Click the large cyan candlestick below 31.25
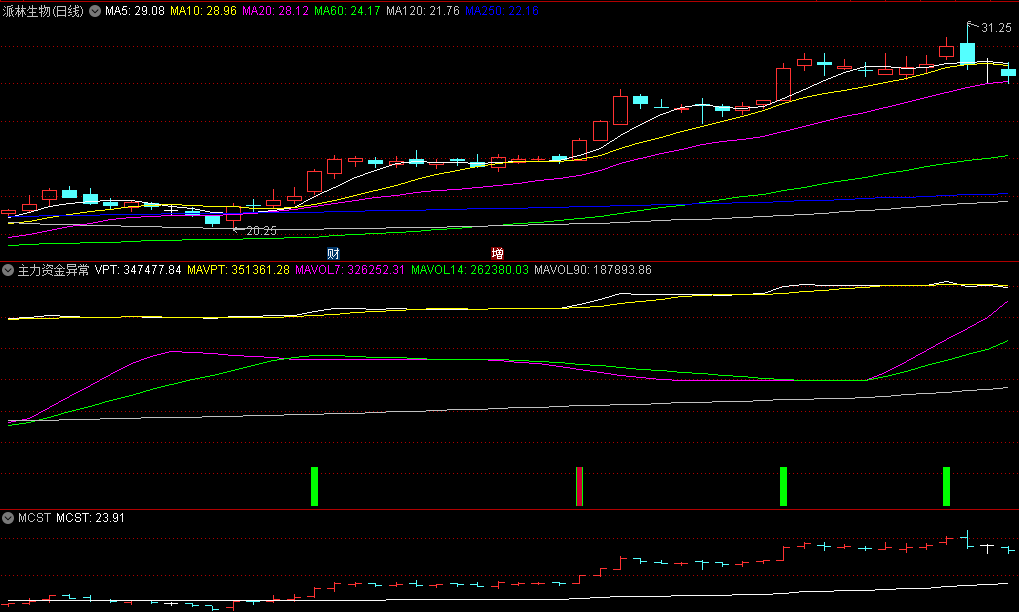The image size is (1019, 612). coord(967,53)
